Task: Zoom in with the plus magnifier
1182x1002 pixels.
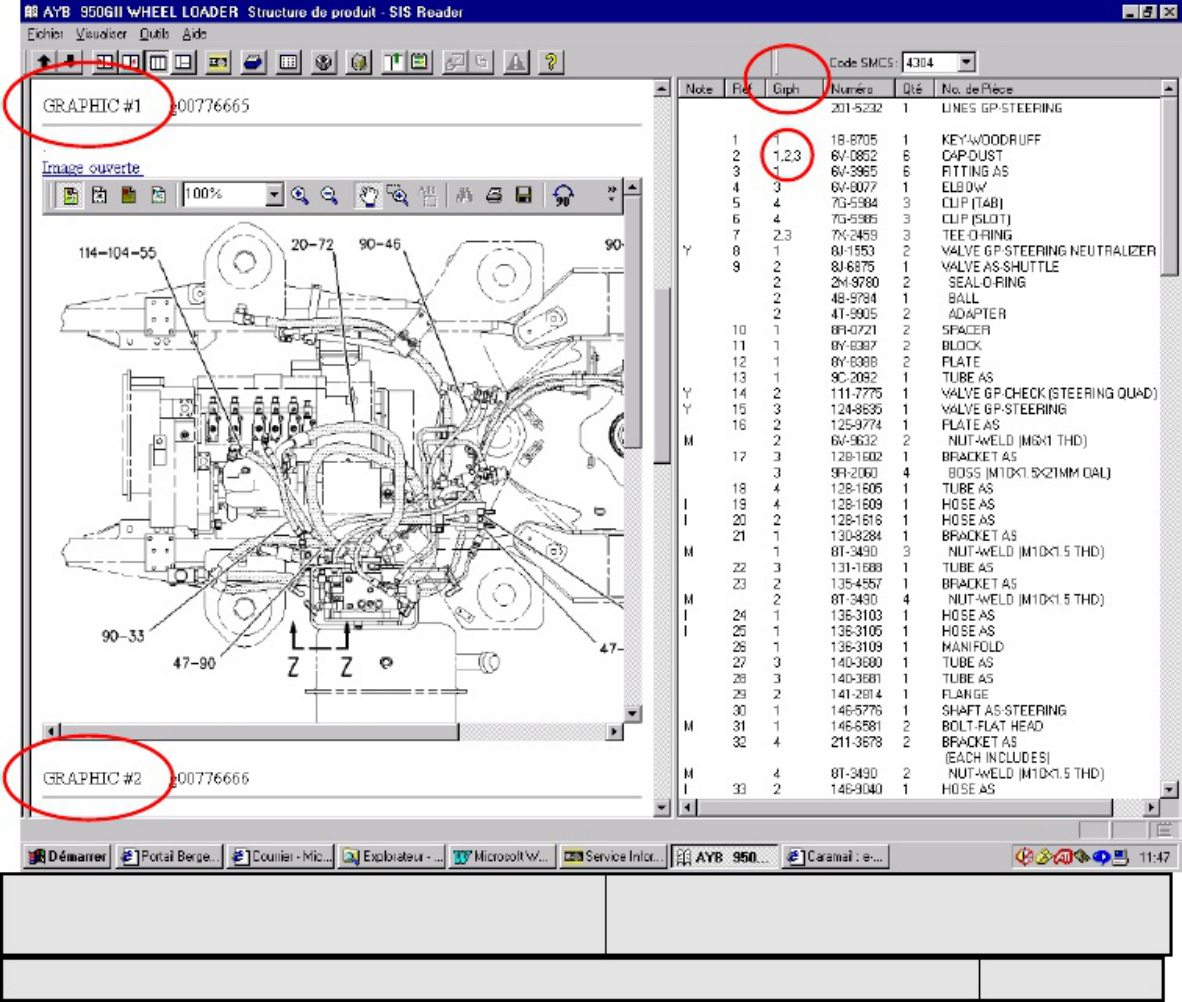Action: point(300,195)
